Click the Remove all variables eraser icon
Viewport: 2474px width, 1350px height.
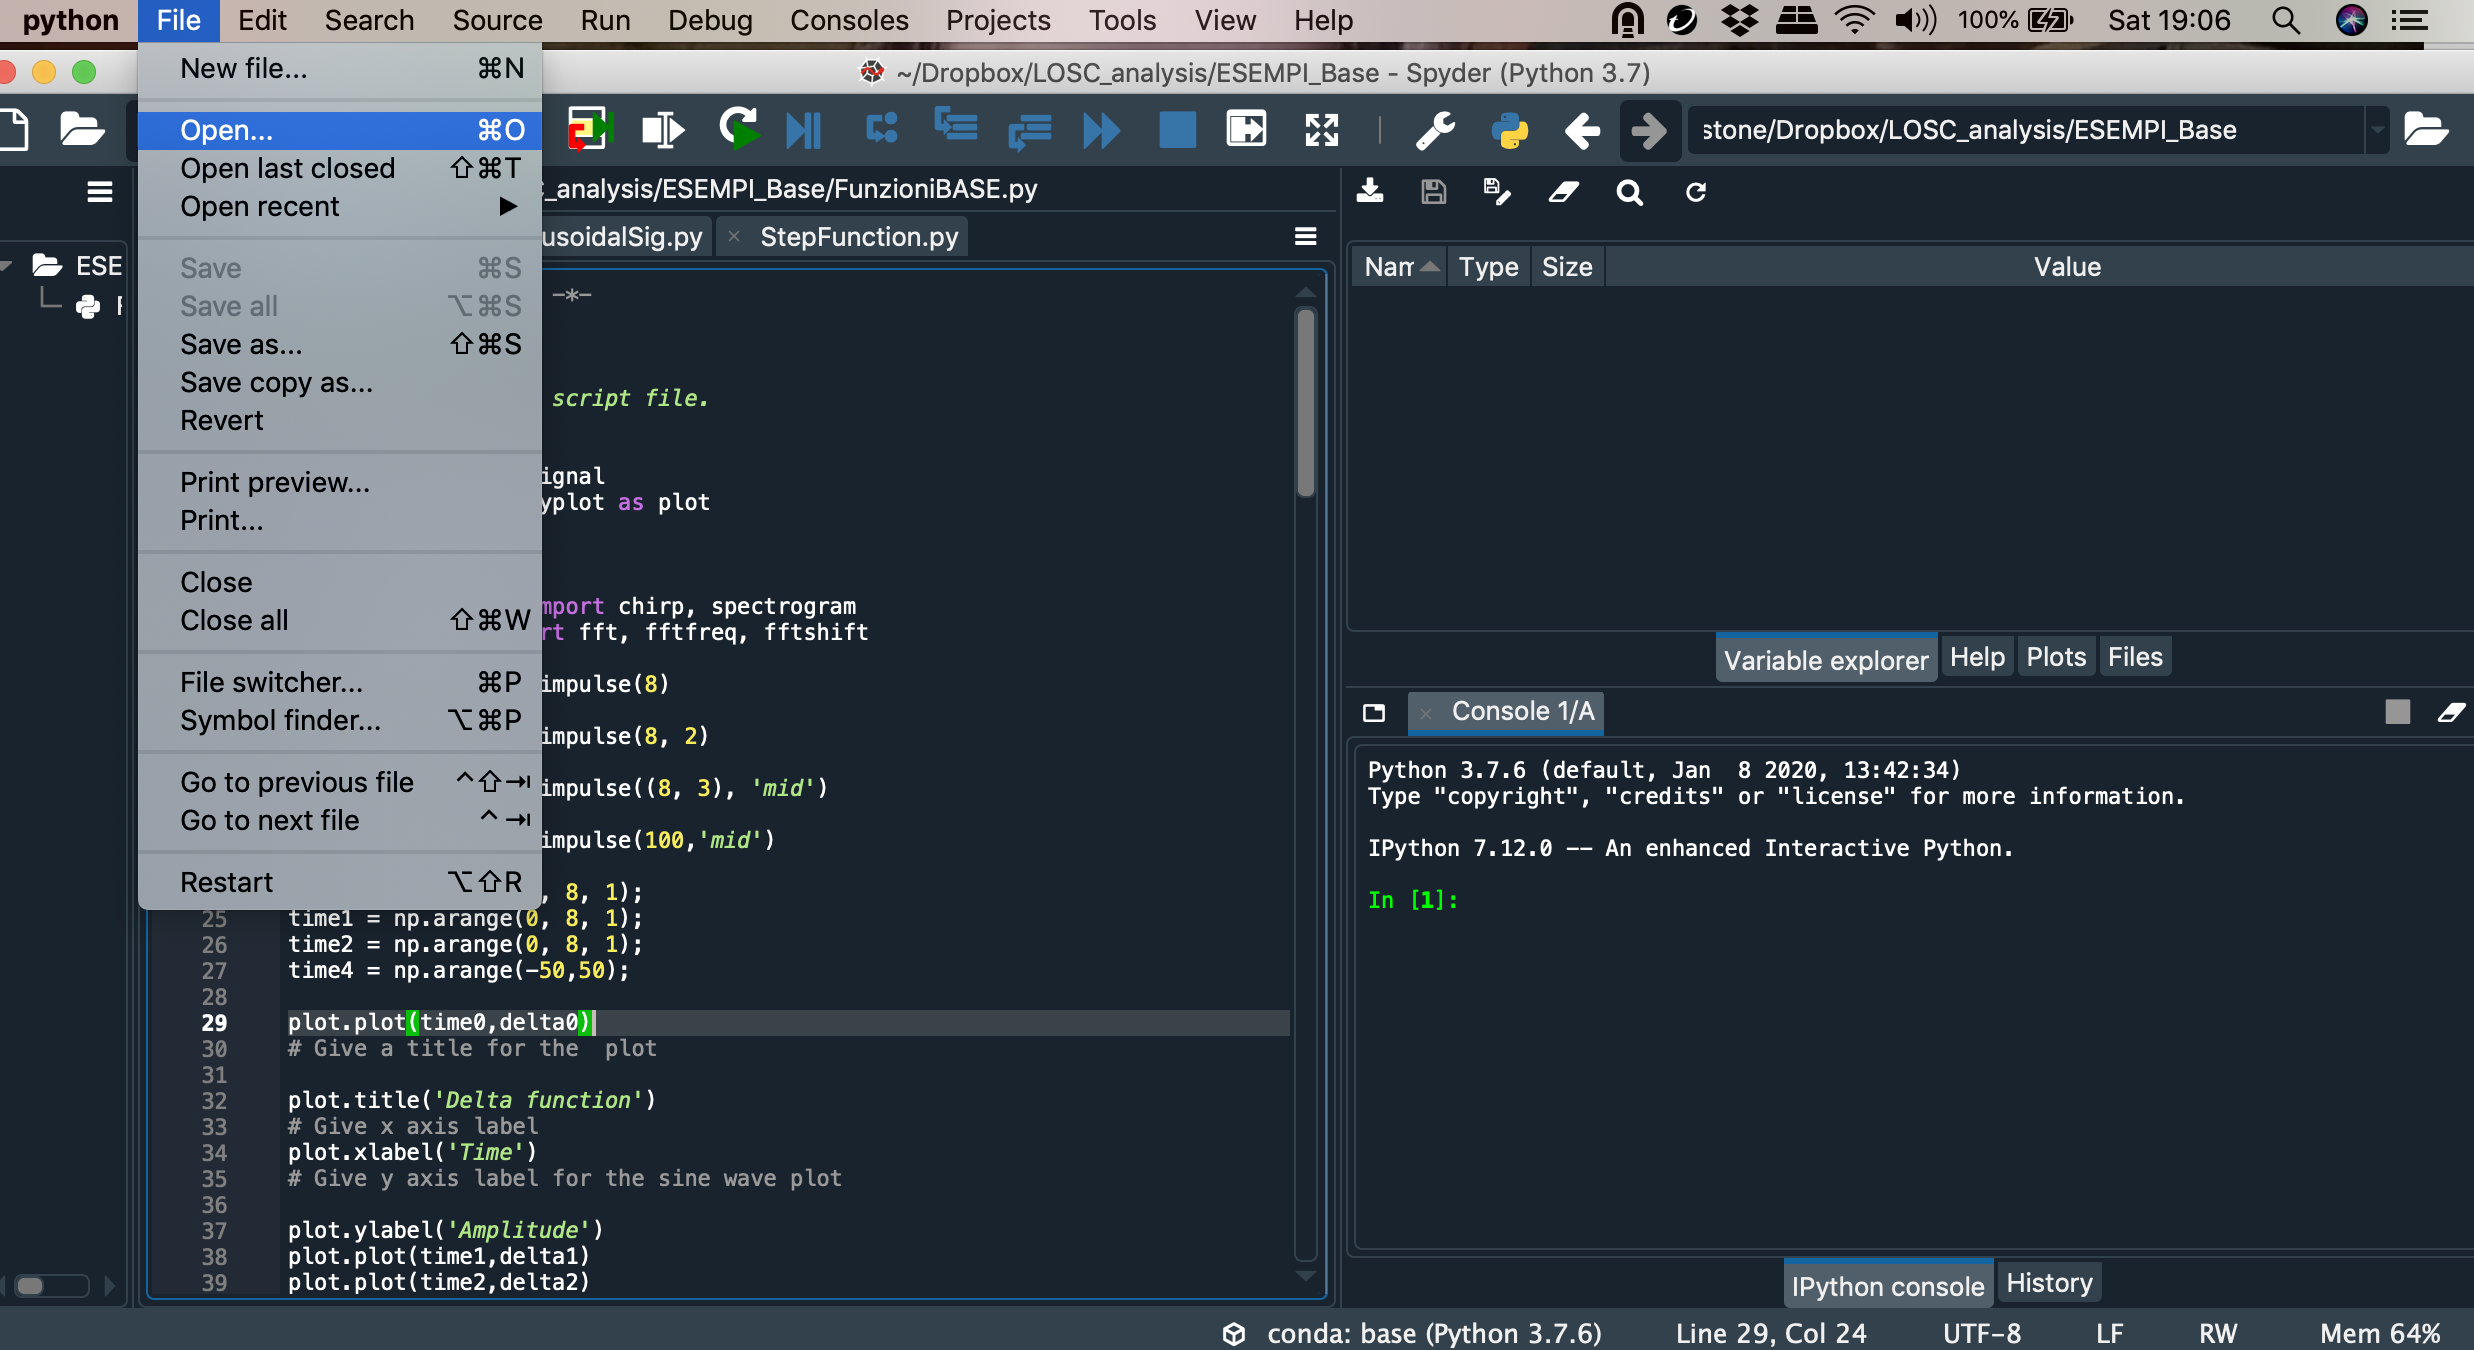(x=1563, y=192)
